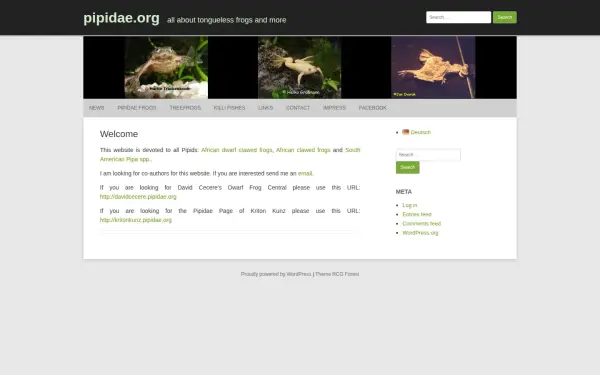
Task: Focus the sidebar search input field
Action: pos(428,155)
